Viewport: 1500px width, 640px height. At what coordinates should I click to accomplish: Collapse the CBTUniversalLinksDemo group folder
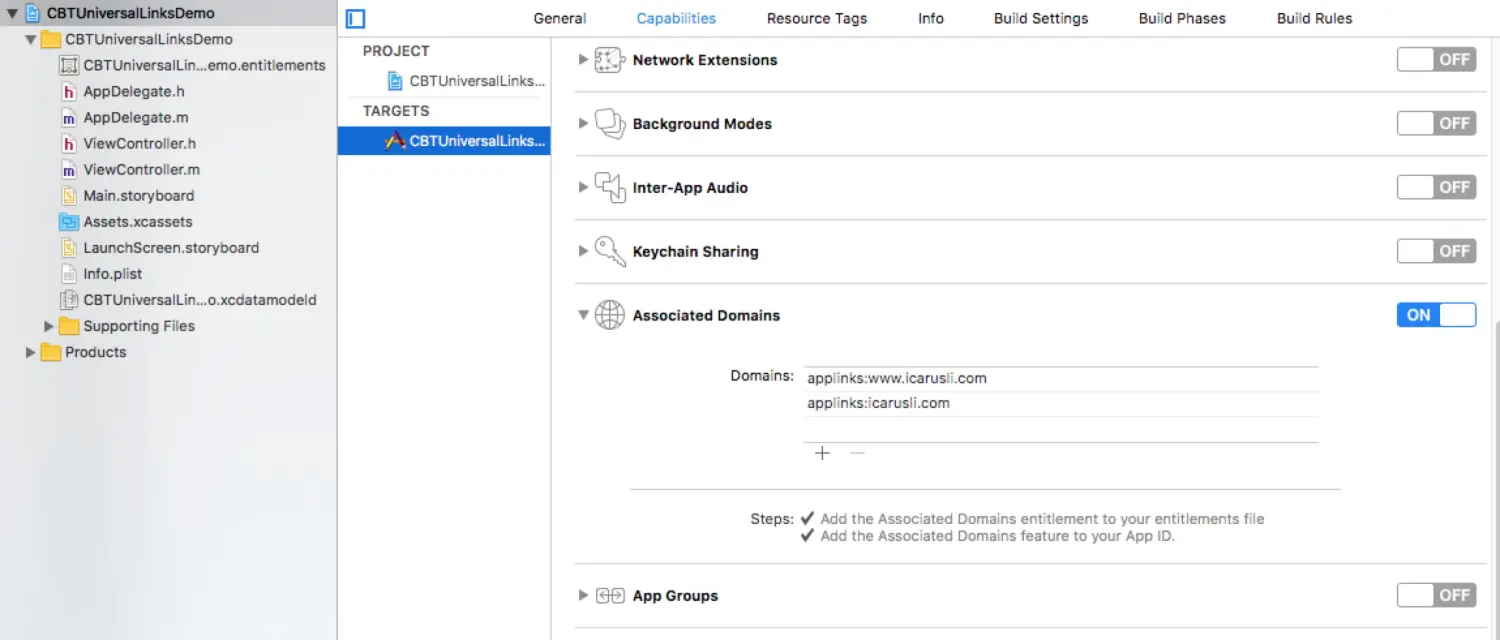(x=30, y=40)
